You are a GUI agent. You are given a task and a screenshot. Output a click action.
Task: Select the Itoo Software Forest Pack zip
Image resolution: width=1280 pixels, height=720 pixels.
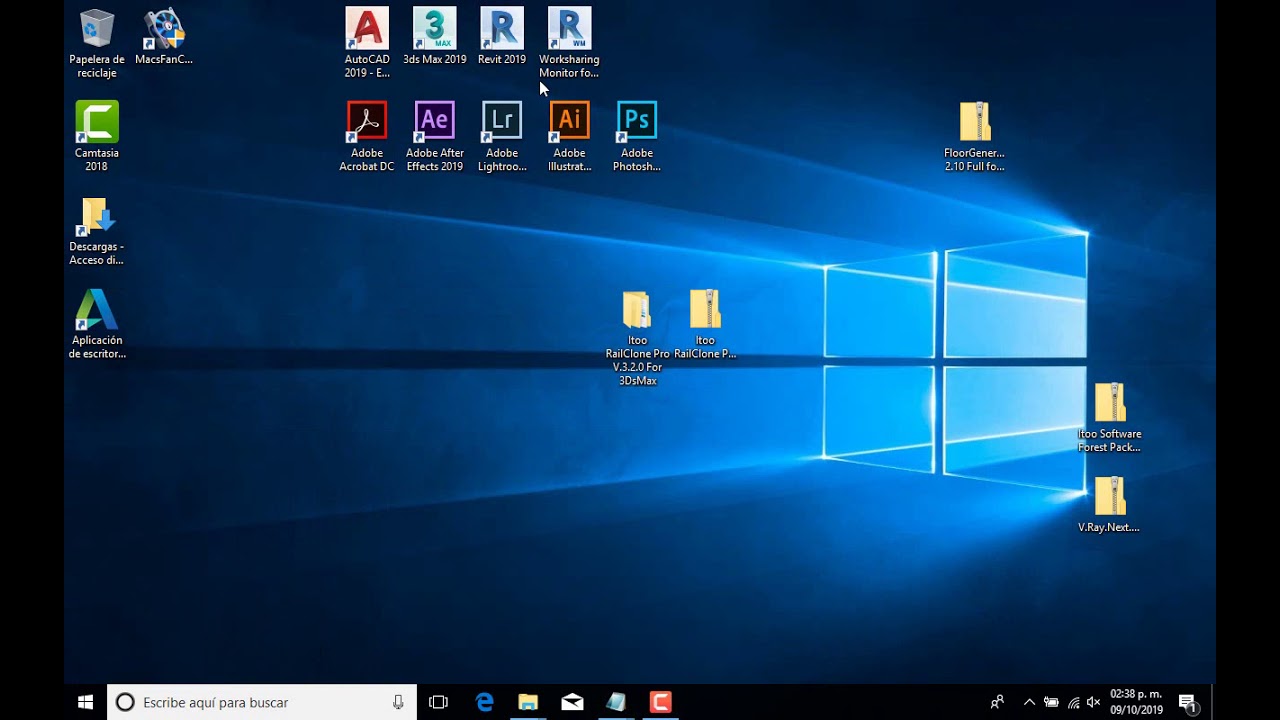tap(1109, 418)
